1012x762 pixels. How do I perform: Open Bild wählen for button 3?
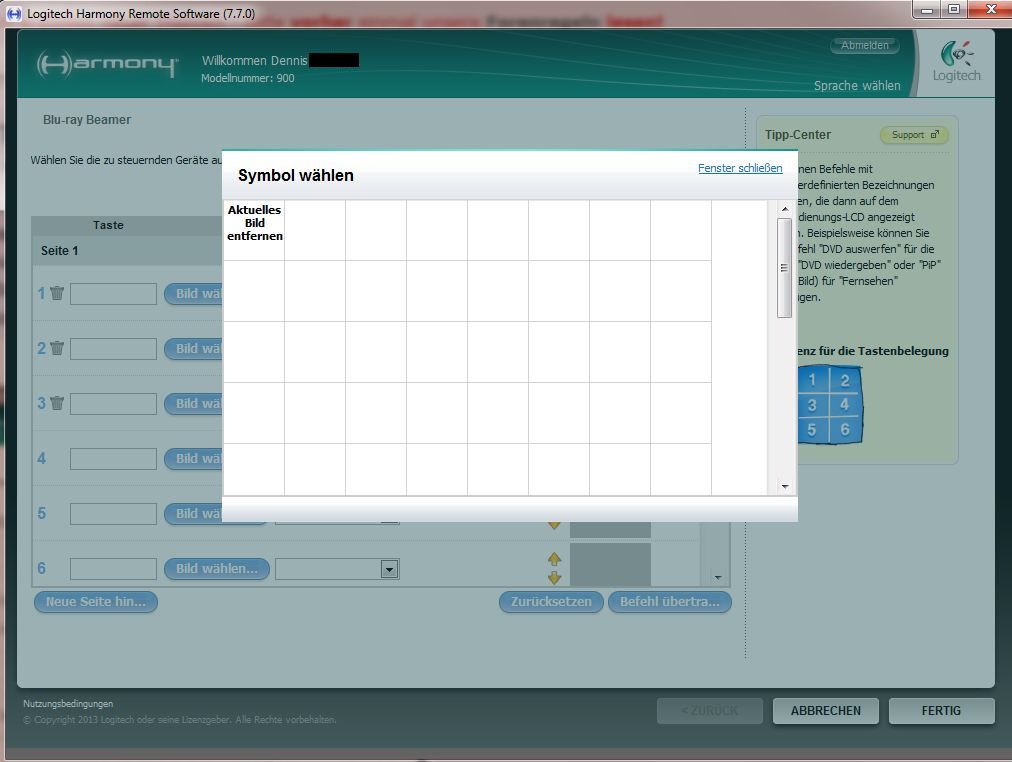point(193,404)
